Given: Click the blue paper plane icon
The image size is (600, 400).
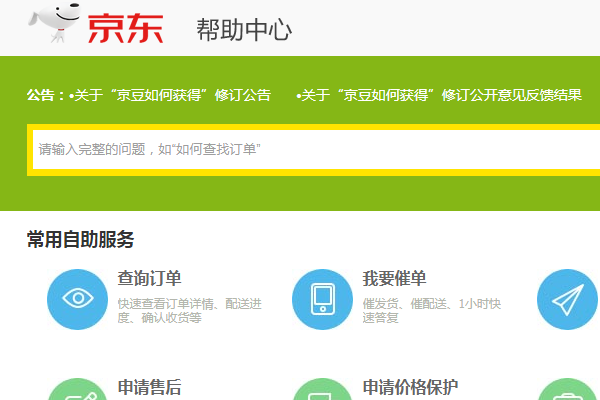Looking at the screenshot, I should click(x=567, y=299).
